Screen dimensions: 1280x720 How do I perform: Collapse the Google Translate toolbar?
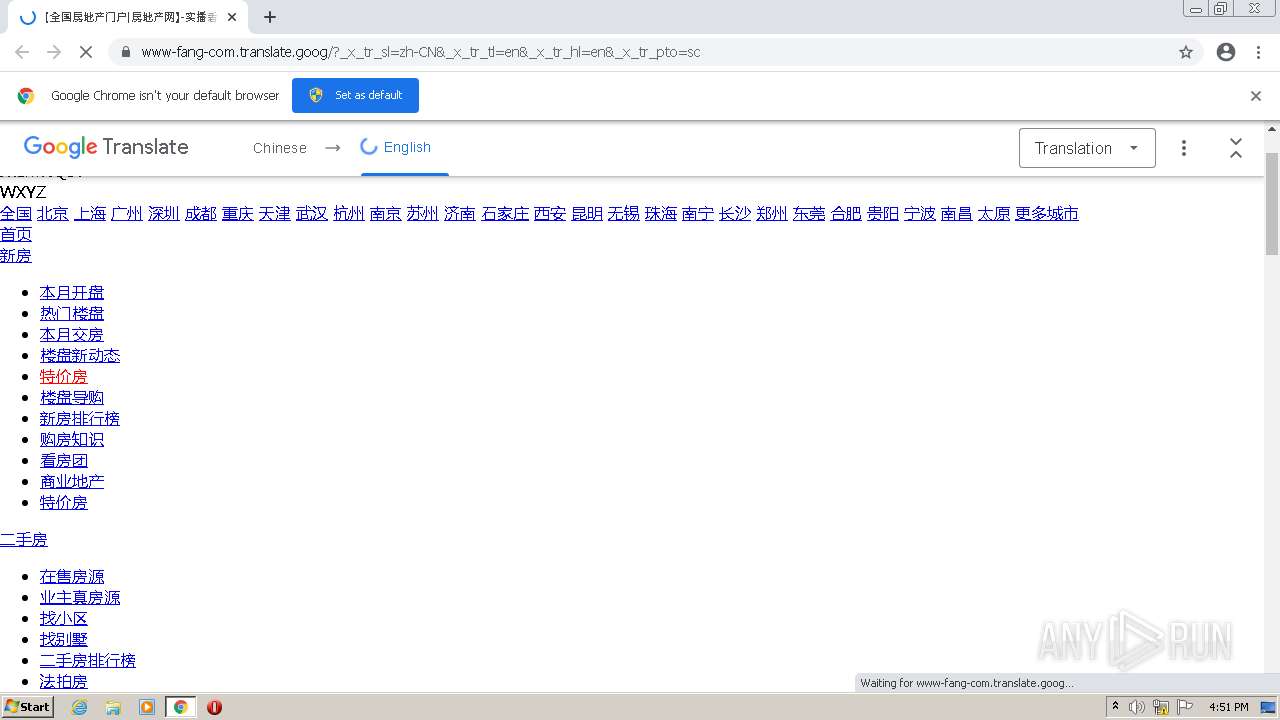pos(1236,148)
